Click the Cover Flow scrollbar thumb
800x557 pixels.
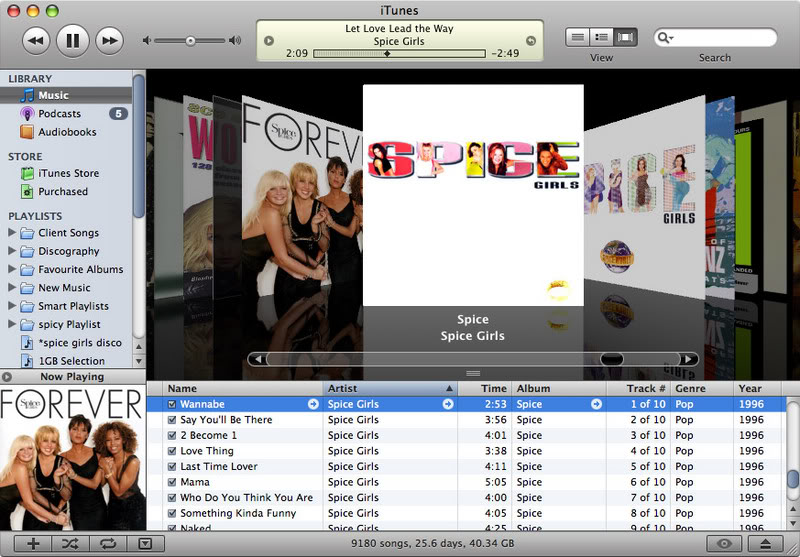(612, 359)
